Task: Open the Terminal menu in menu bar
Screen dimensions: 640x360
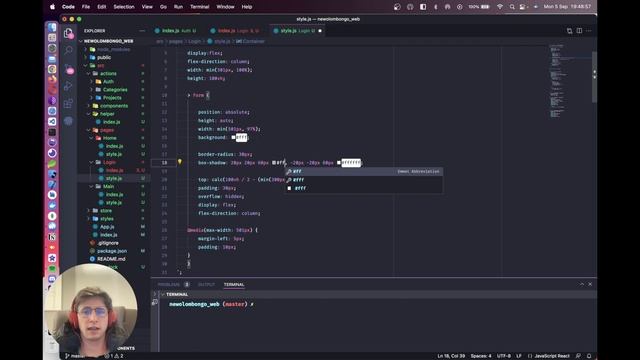Action: pyautogui.click(x=200, y=7)
